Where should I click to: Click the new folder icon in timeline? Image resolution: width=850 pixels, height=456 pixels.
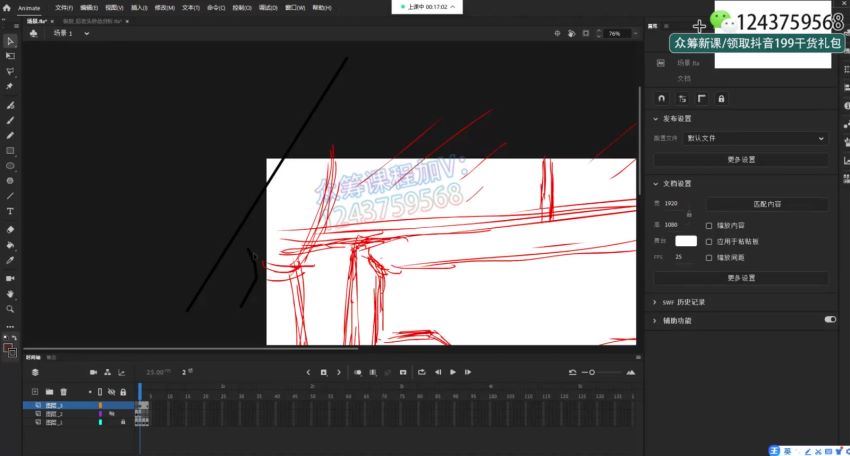(49, 391)
